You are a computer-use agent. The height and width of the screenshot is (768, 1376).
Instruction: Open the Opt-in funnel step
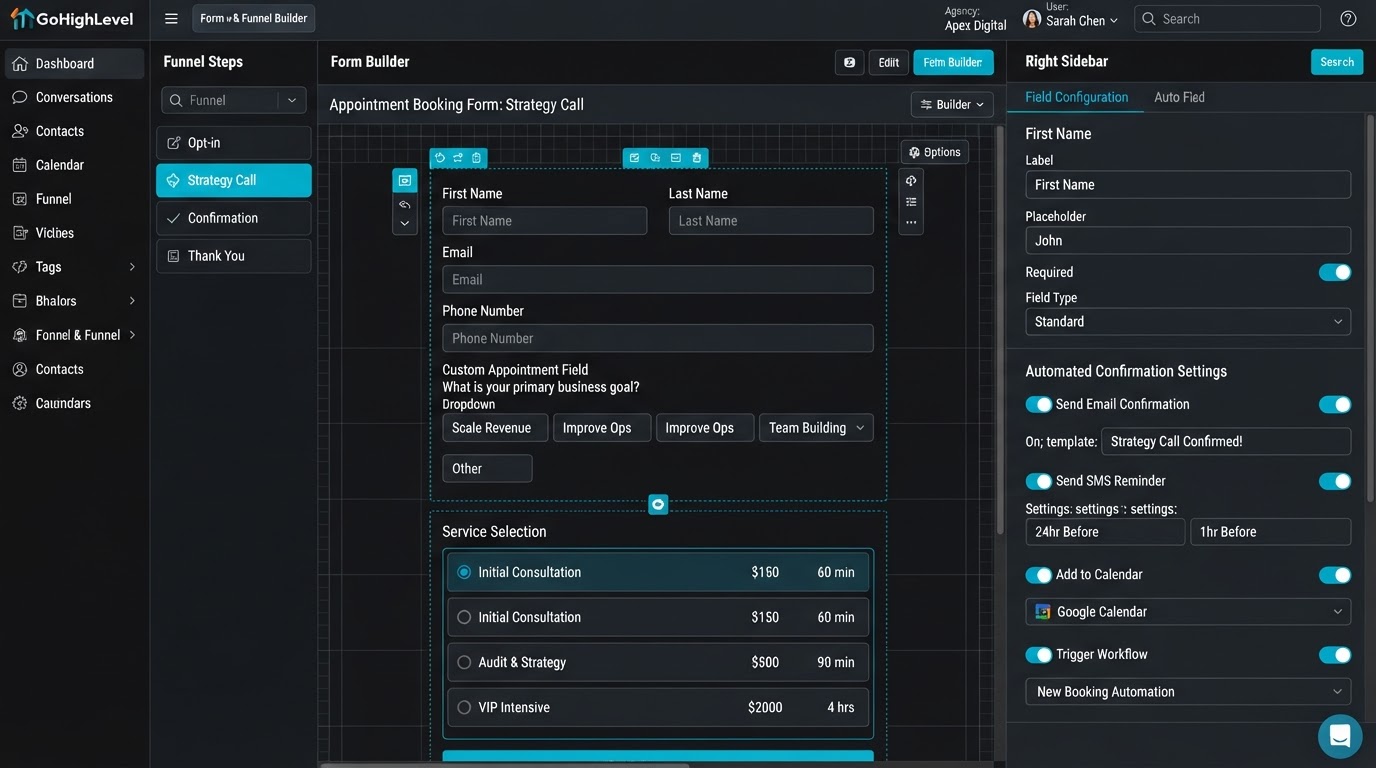tap(234, 143)
